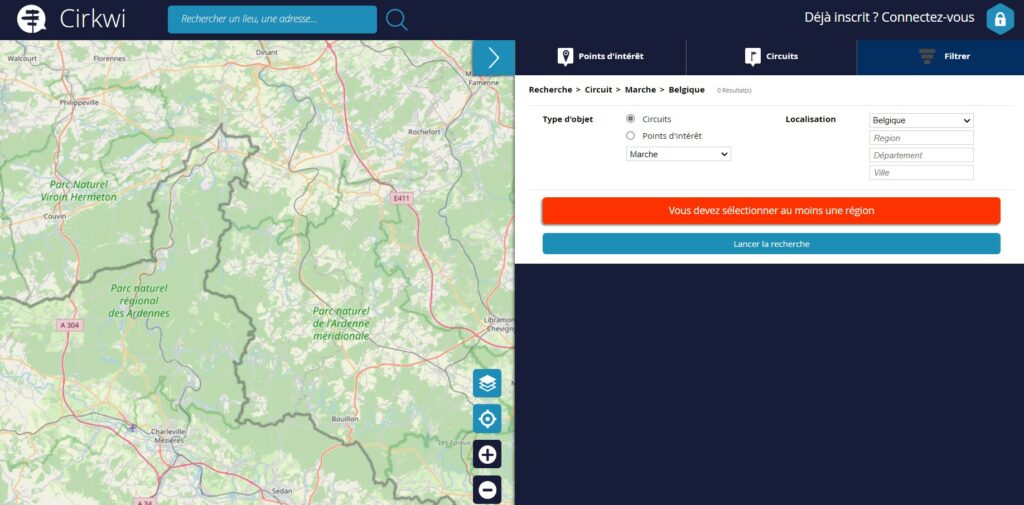Click Philippeville on the map
The image size is (1024, 505).
[x=79, y=103]
